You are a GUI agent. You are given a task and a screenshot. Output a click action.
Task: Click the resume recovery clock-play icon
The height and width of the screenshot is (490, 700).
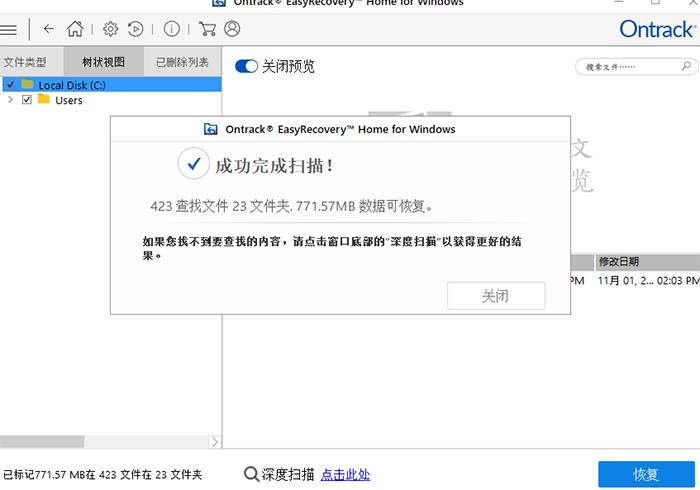(x=135, y=29)
